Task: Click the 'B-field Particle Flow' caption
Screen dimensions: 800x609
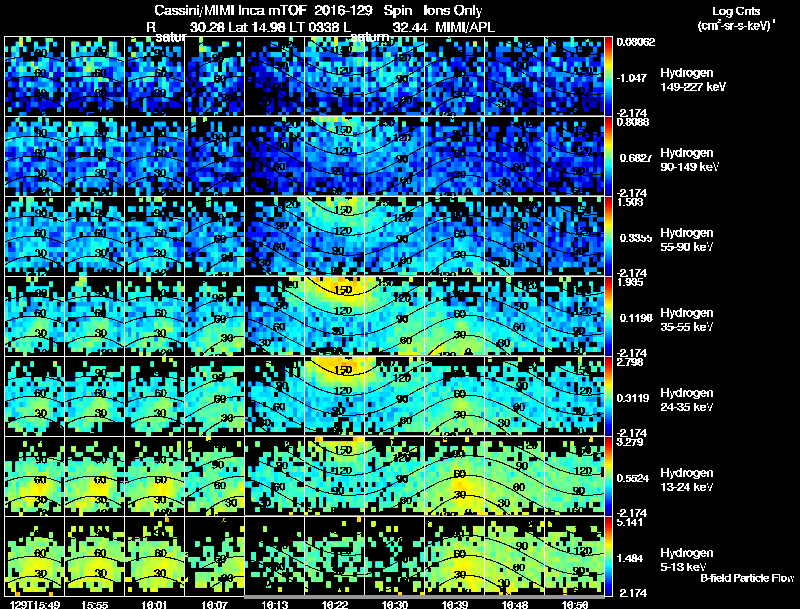Action: click(x=747, y=578)
